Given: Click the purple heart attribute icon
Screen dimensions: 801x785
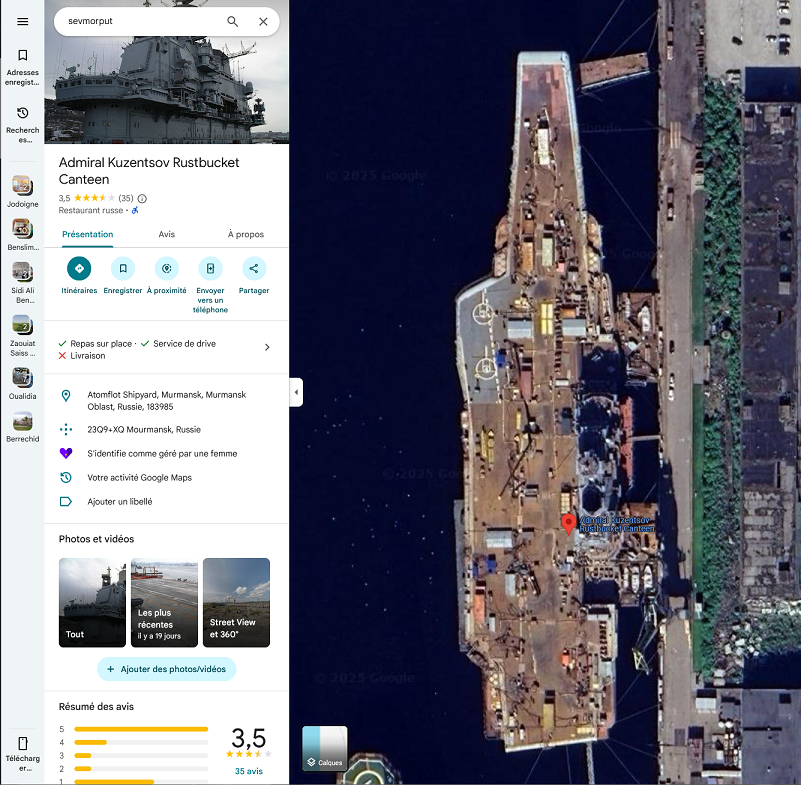Looking at the screenshot, I should point(66,454).
